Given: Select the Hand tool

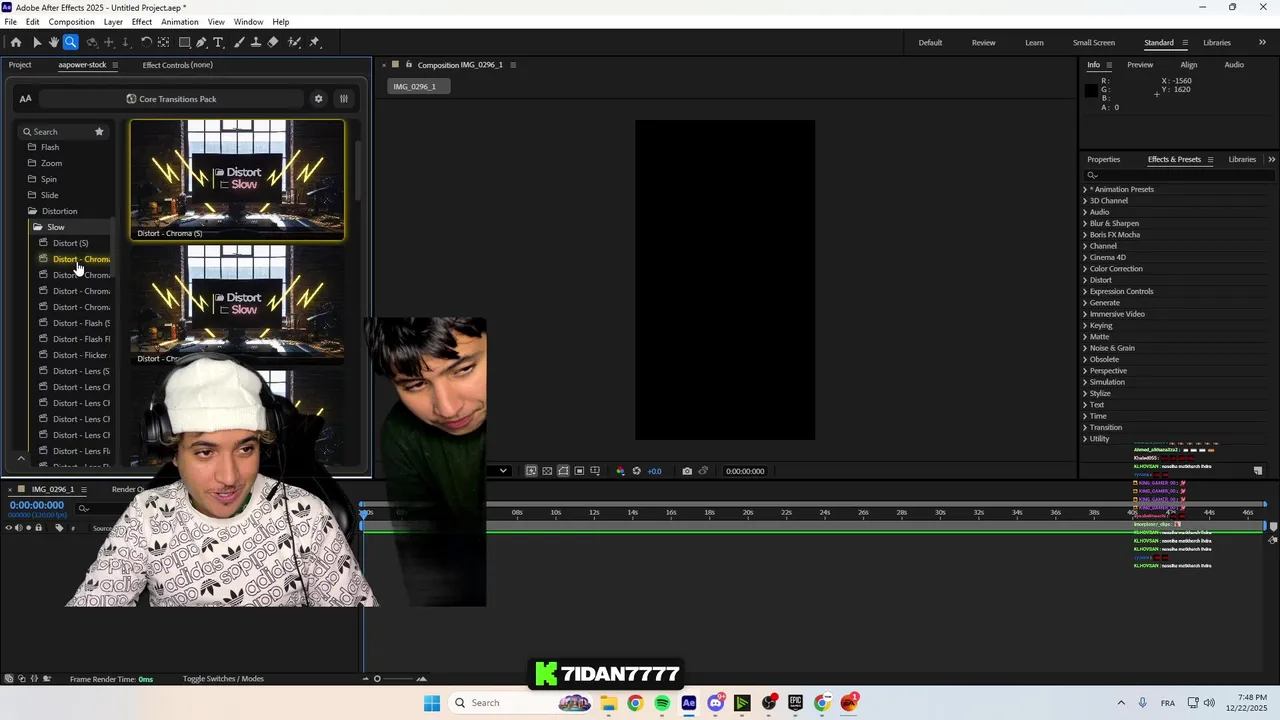Looking at the screenshot, I should pos(54,42).
